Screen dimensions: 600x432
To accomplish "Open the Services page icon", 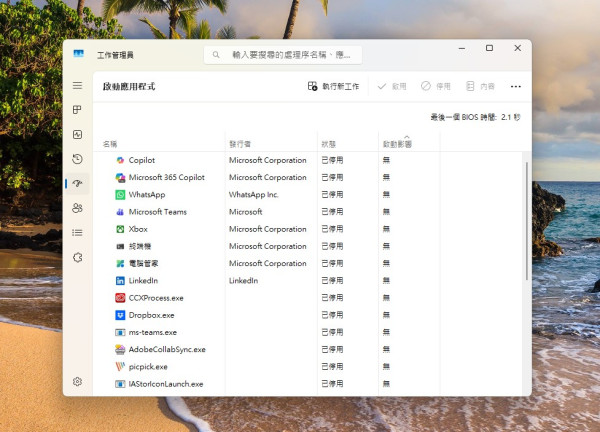I will (x=77, y=258).
